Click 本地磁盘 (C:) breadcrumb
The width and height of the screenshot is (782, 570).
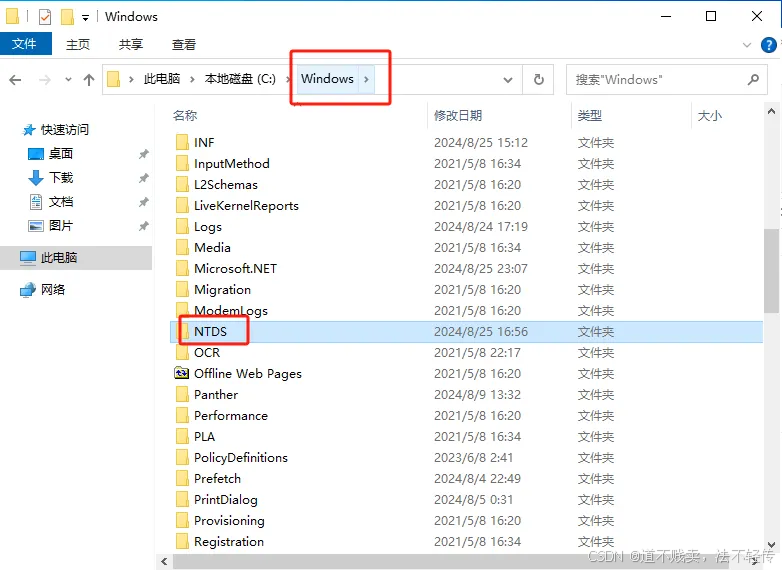(x=240, y=79)
